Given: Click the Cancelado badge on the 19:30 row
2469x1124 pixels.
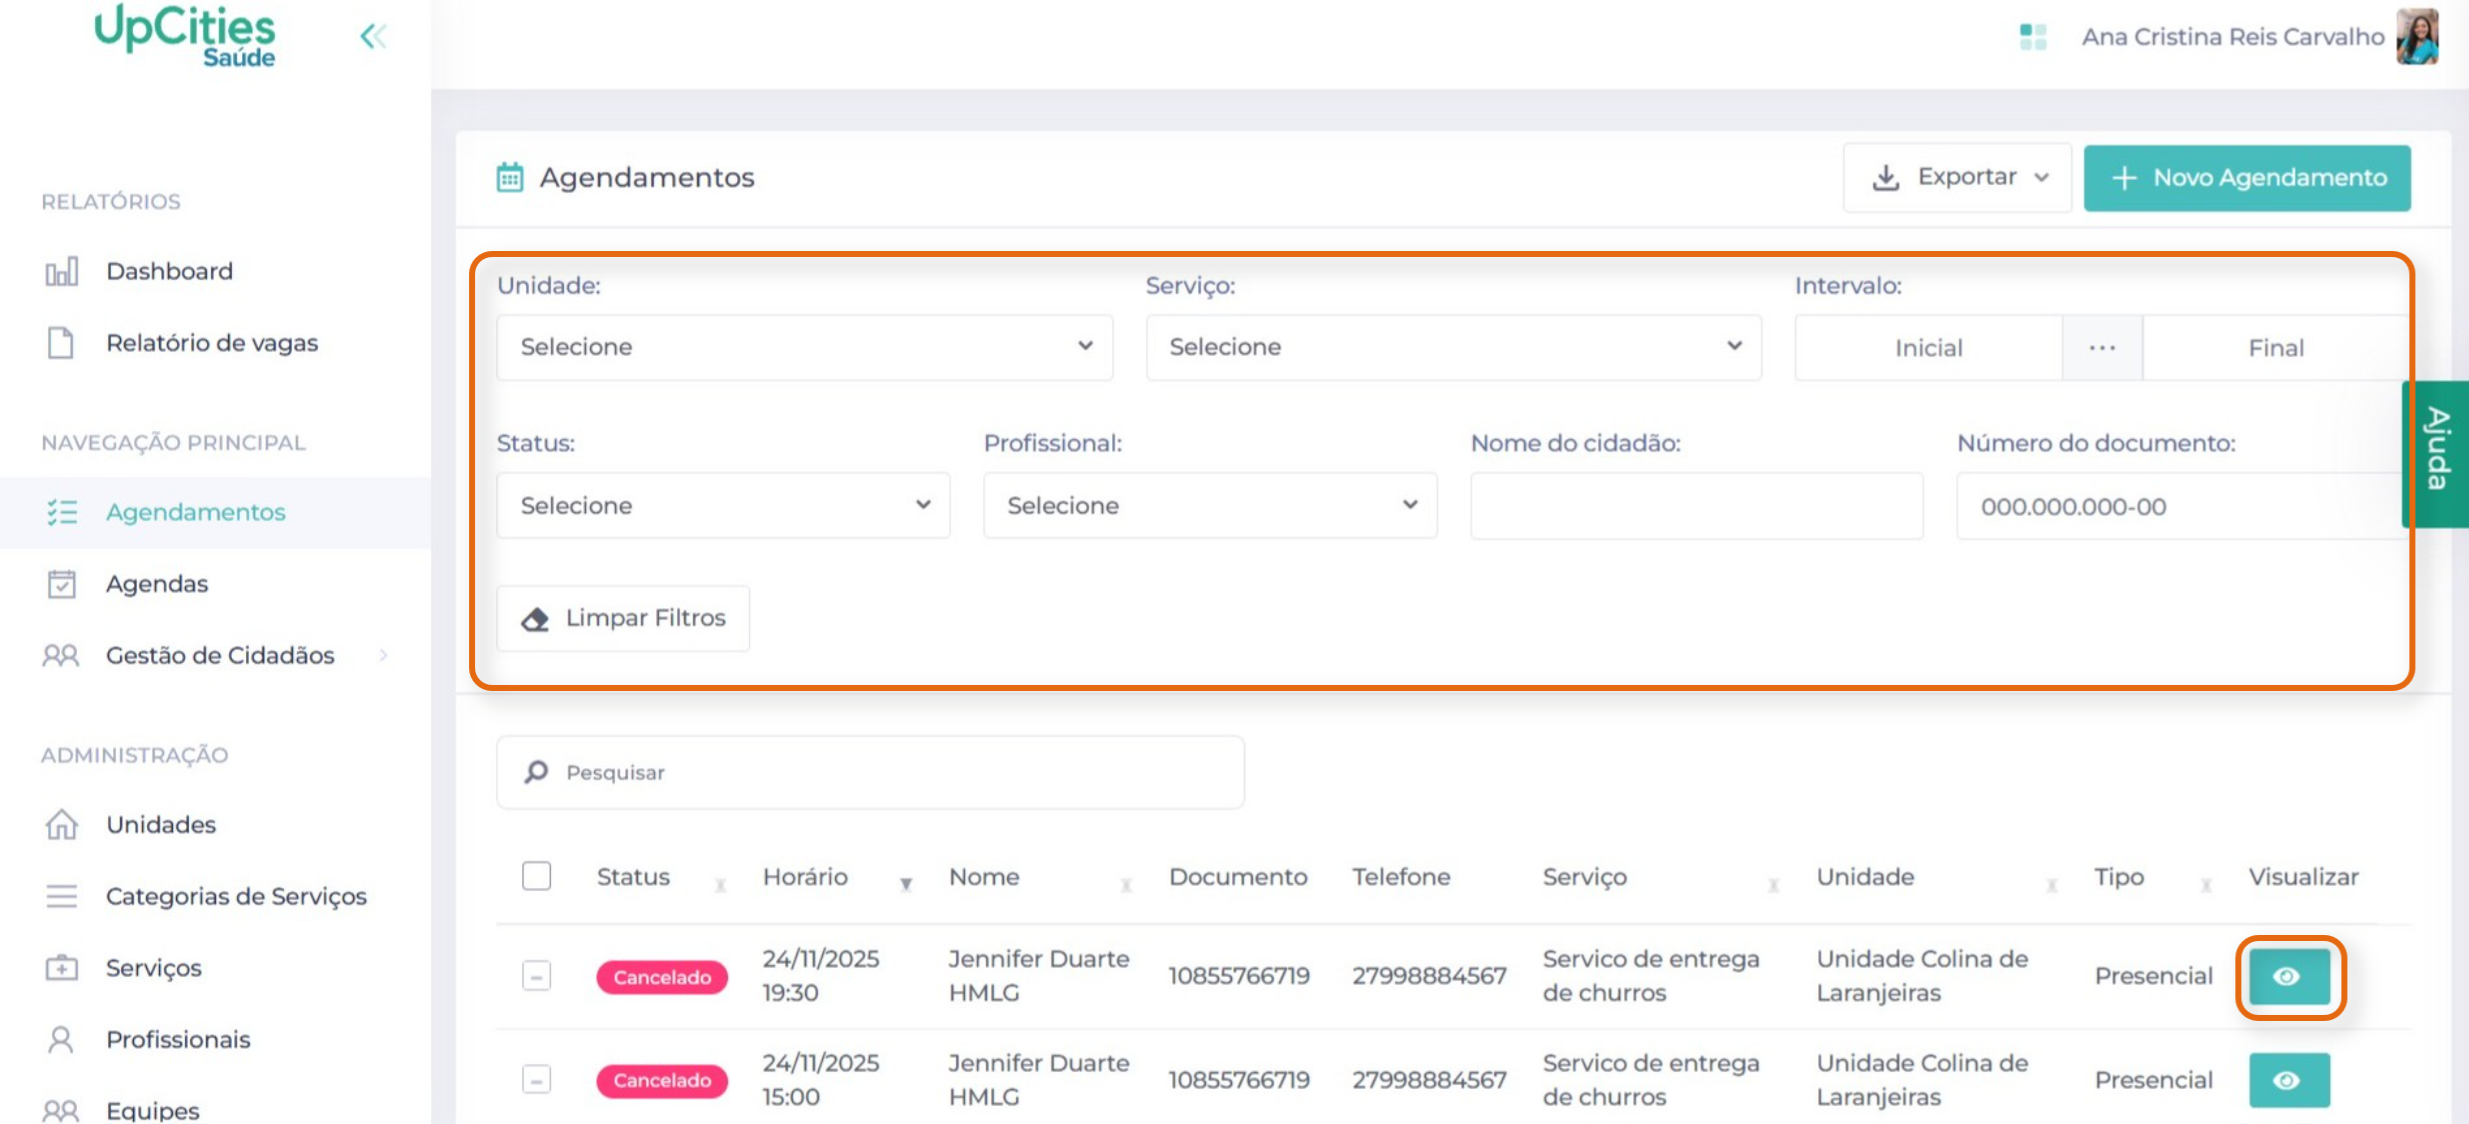Looking at the screenshot, I should [662, 977].
